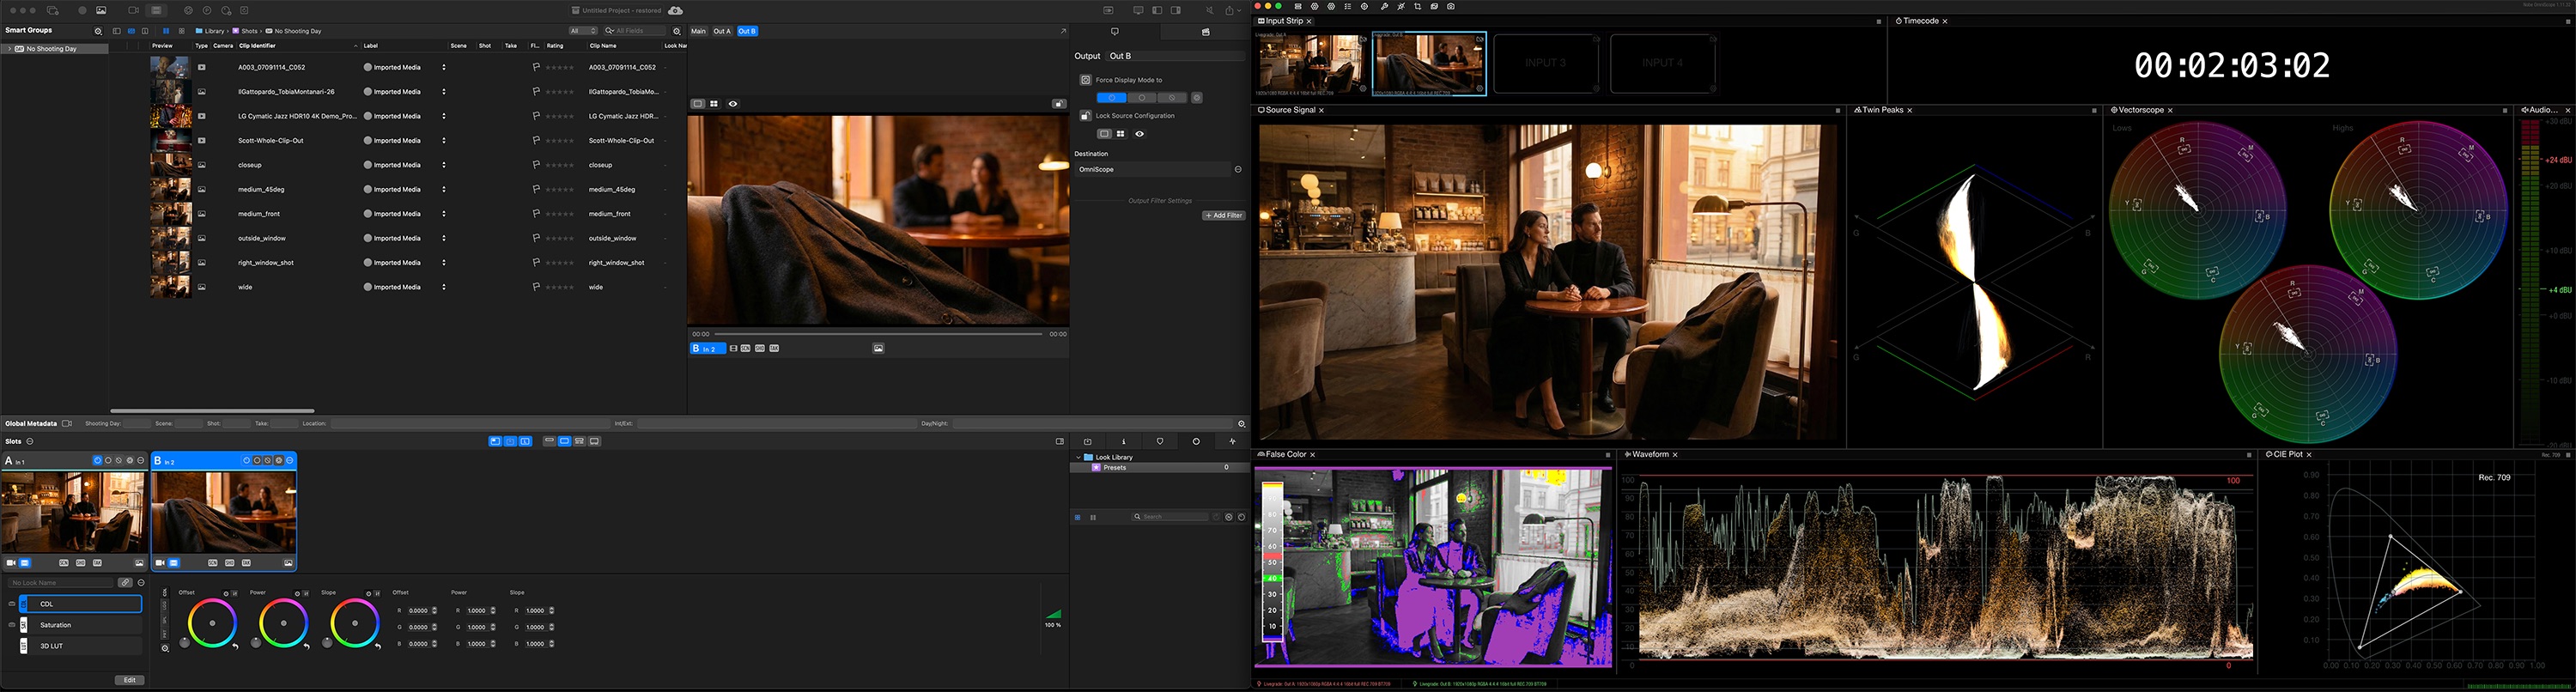The image size is (2576, 692).
Task: Open the All filter dropdown in library
Action: click(583, 31)
